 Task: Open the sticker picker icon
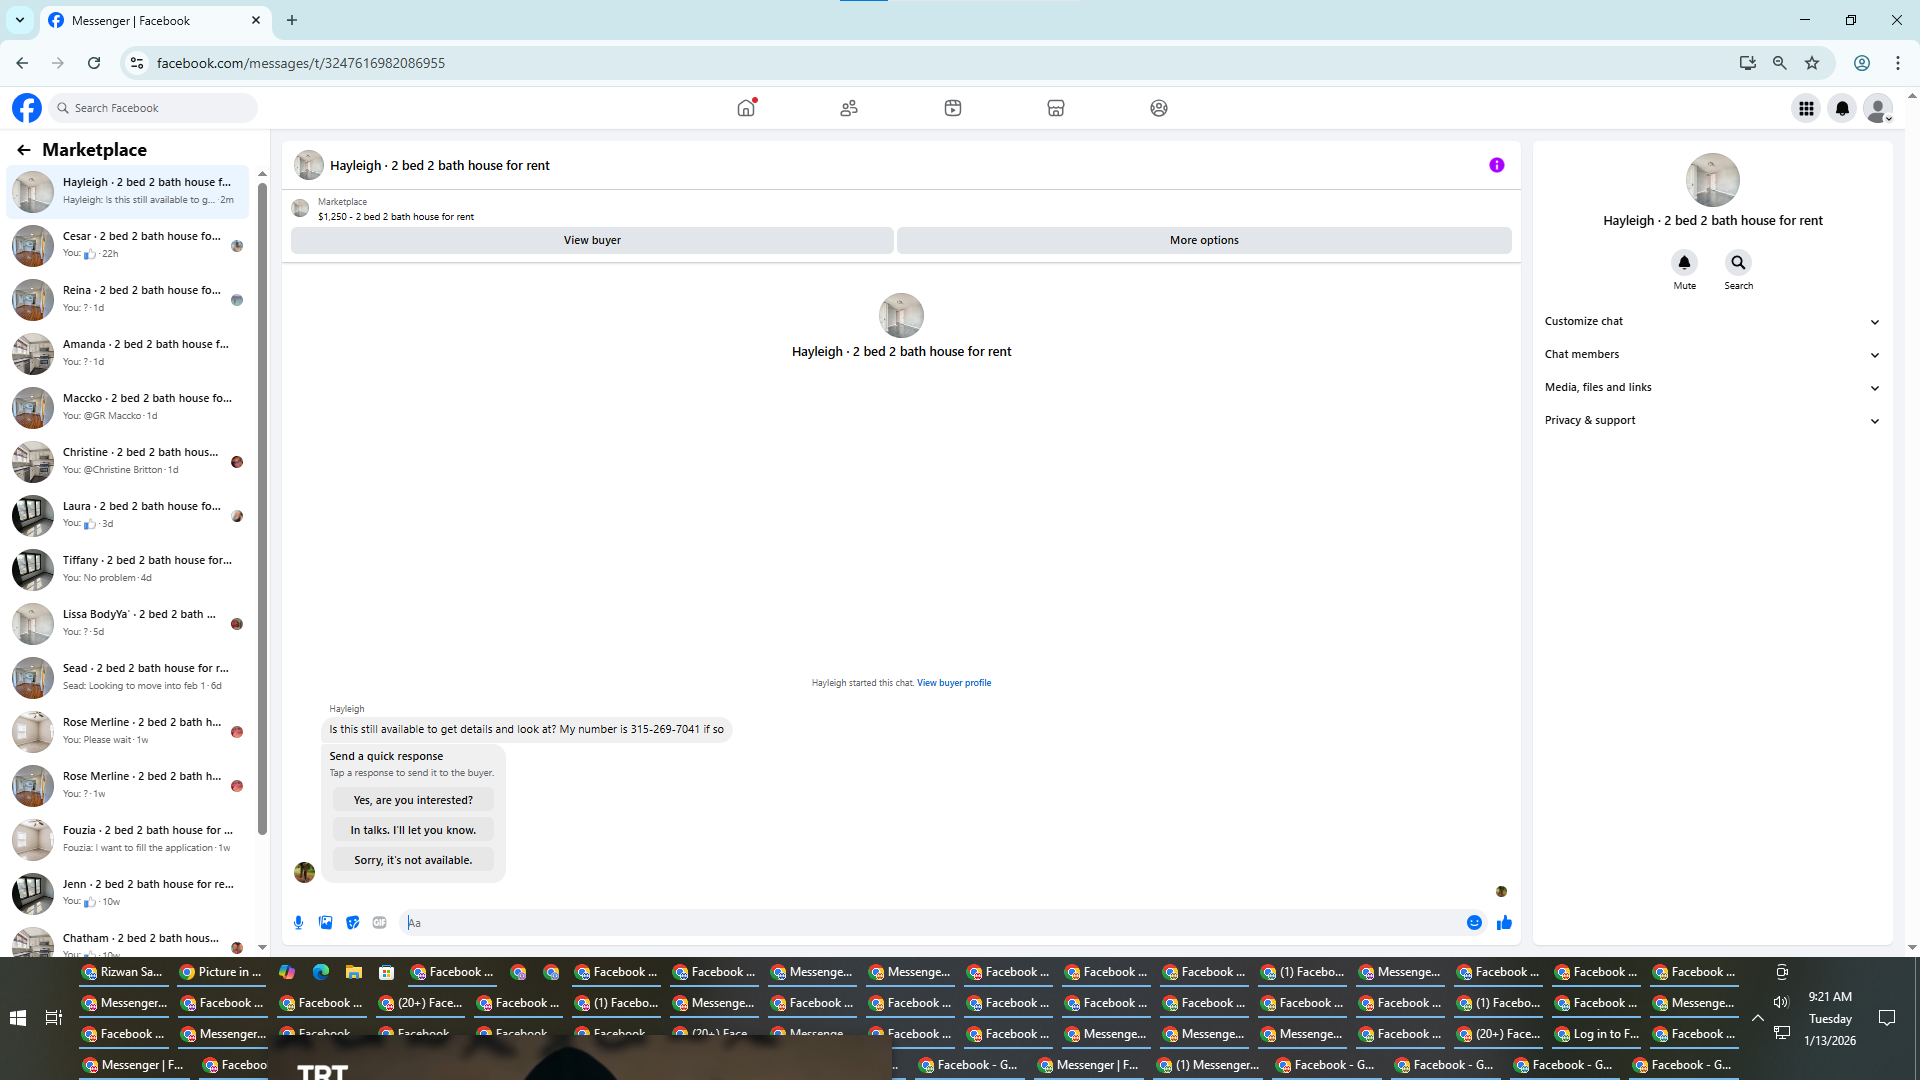coord(352,923)
